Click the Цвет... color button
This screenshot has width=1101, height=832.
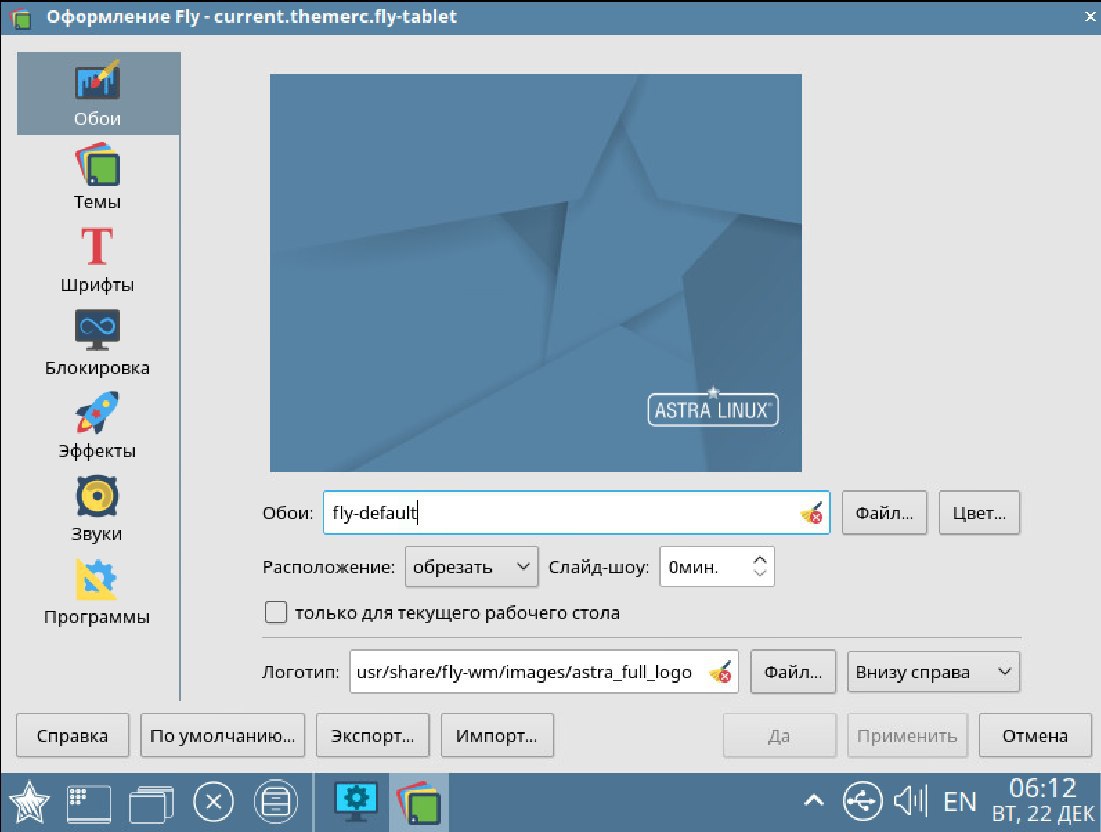(979, 513)
